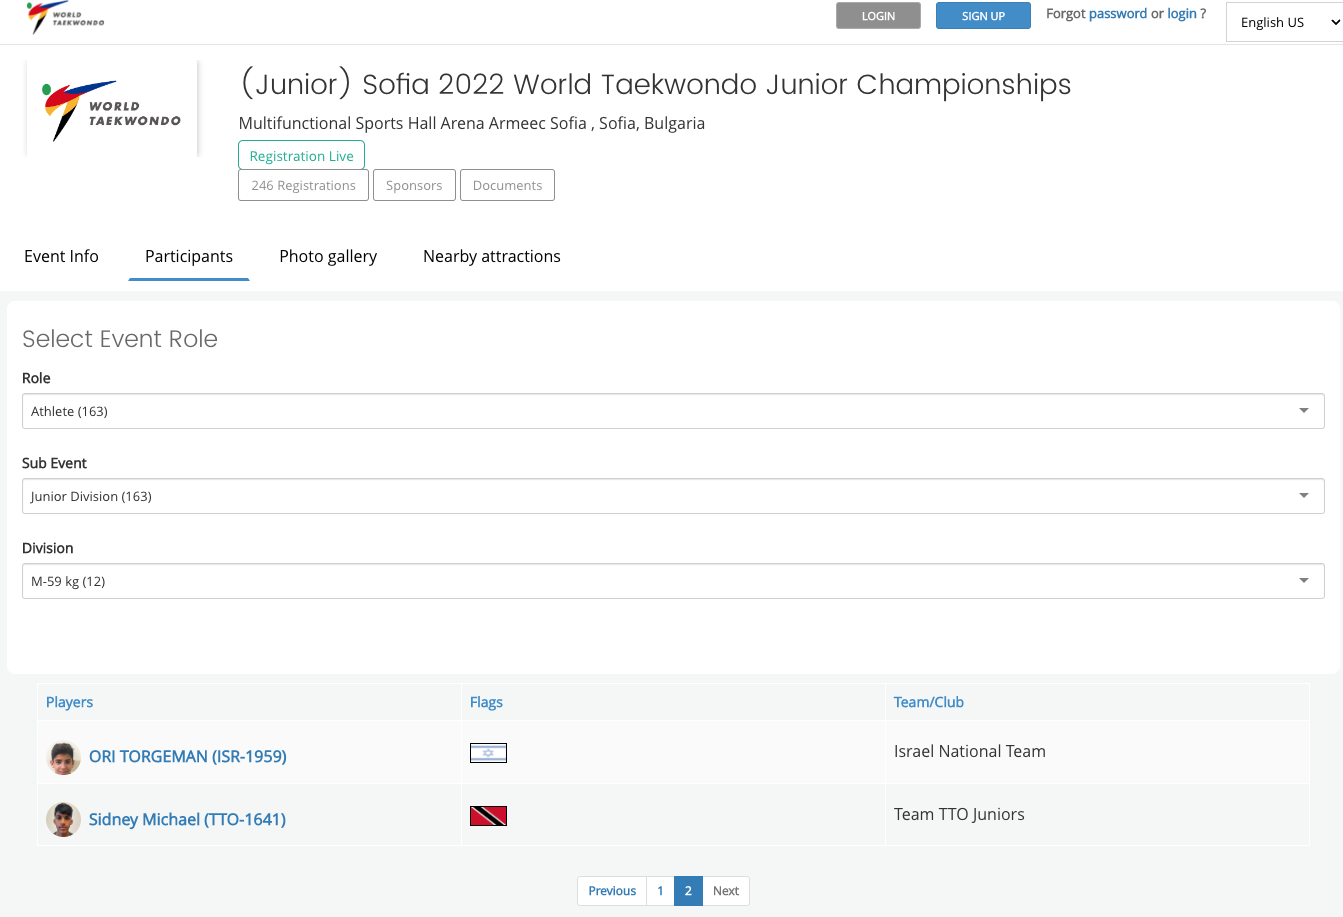Viewport: 1343px width, 917px height.
Task: Click Sidney Michael's avatar photo
Action: [x=64, y=820]
